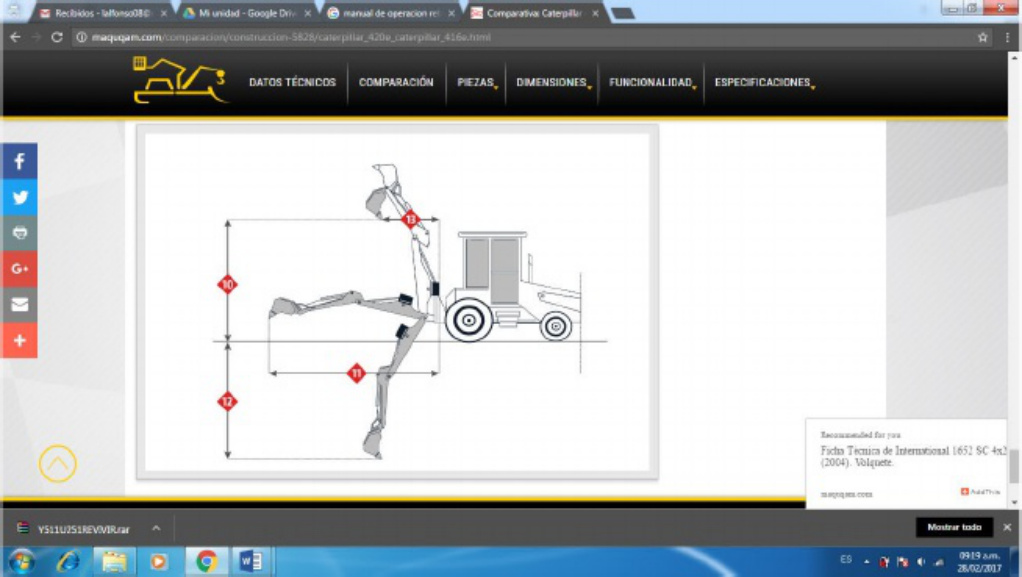This screenshot has width=1022, height=577.
Task: Close the Mi unidad Drive tab
Action: click(308, 13)
